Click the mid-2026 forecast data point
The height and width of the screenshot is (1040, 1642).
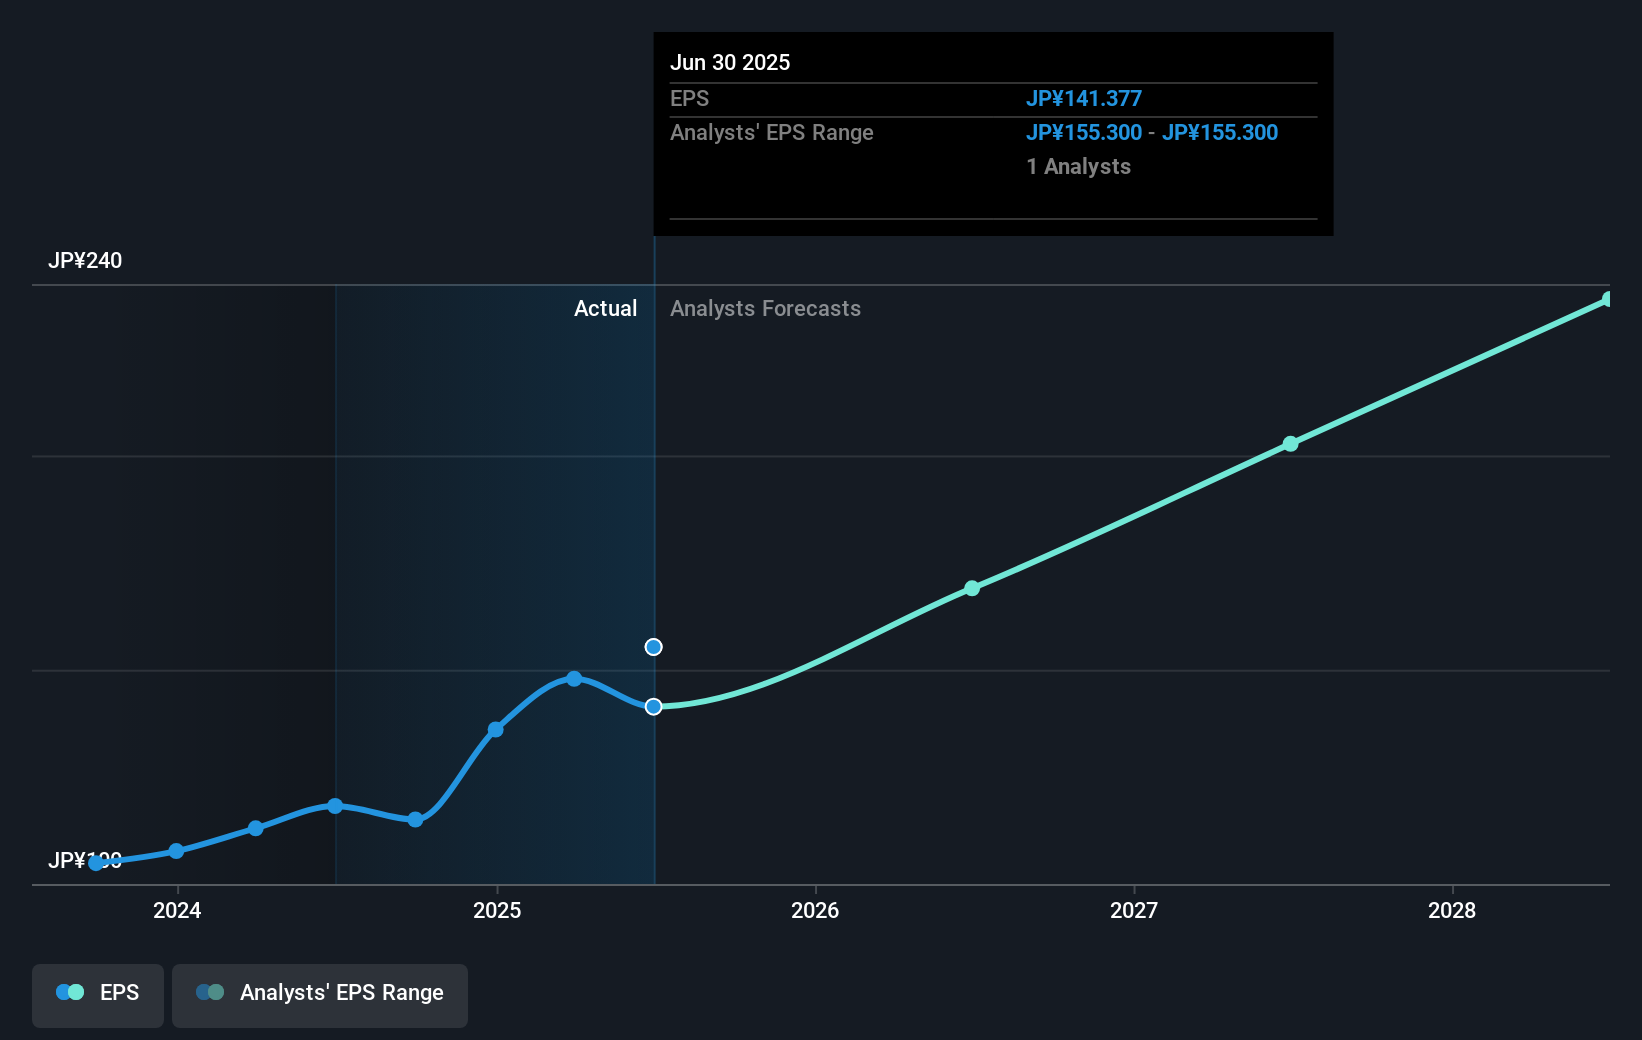tap(971, 588)
